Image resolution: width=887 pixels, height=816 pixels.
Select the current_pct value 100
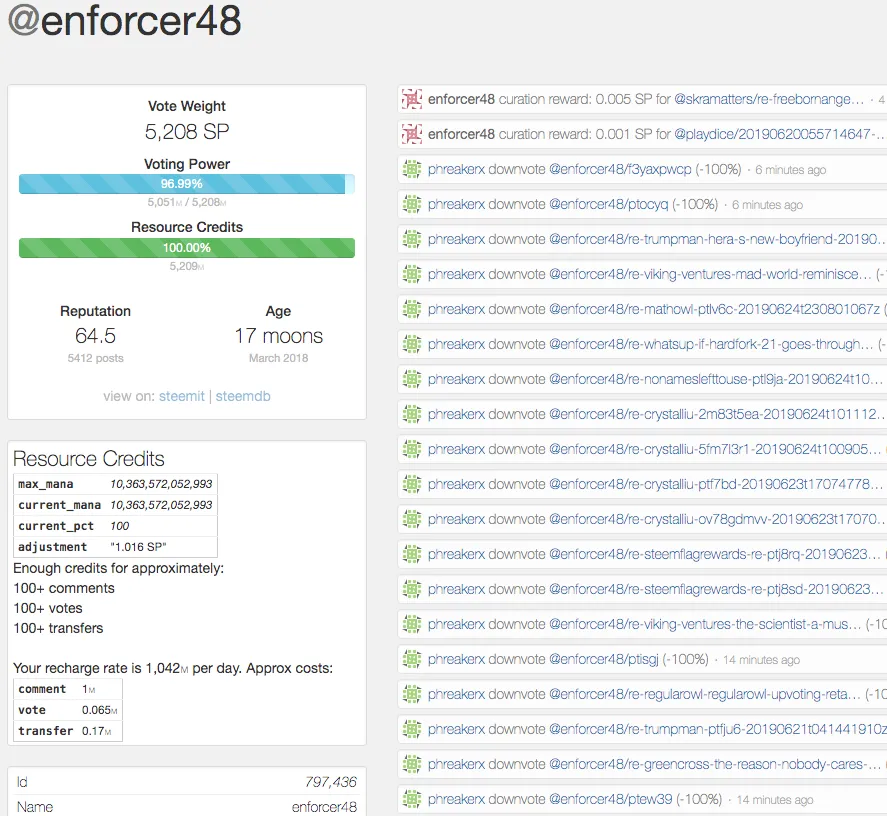coord(120,526)
